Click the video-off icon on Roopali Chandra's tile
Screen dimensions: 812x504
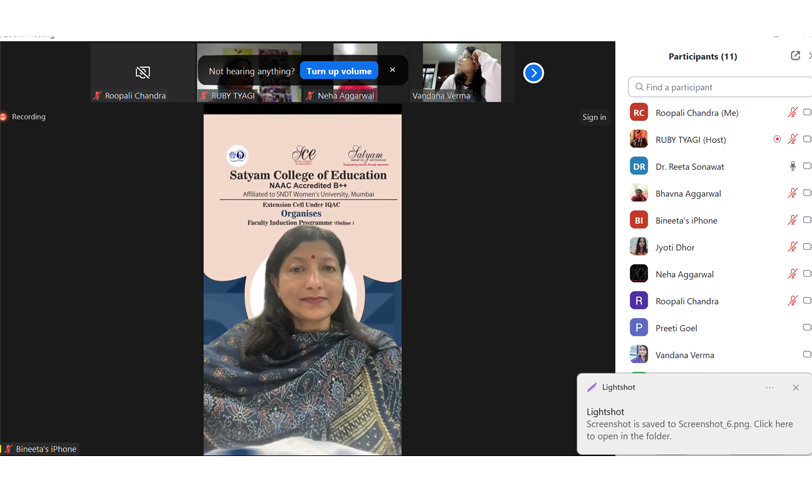(x=143, y=72)
